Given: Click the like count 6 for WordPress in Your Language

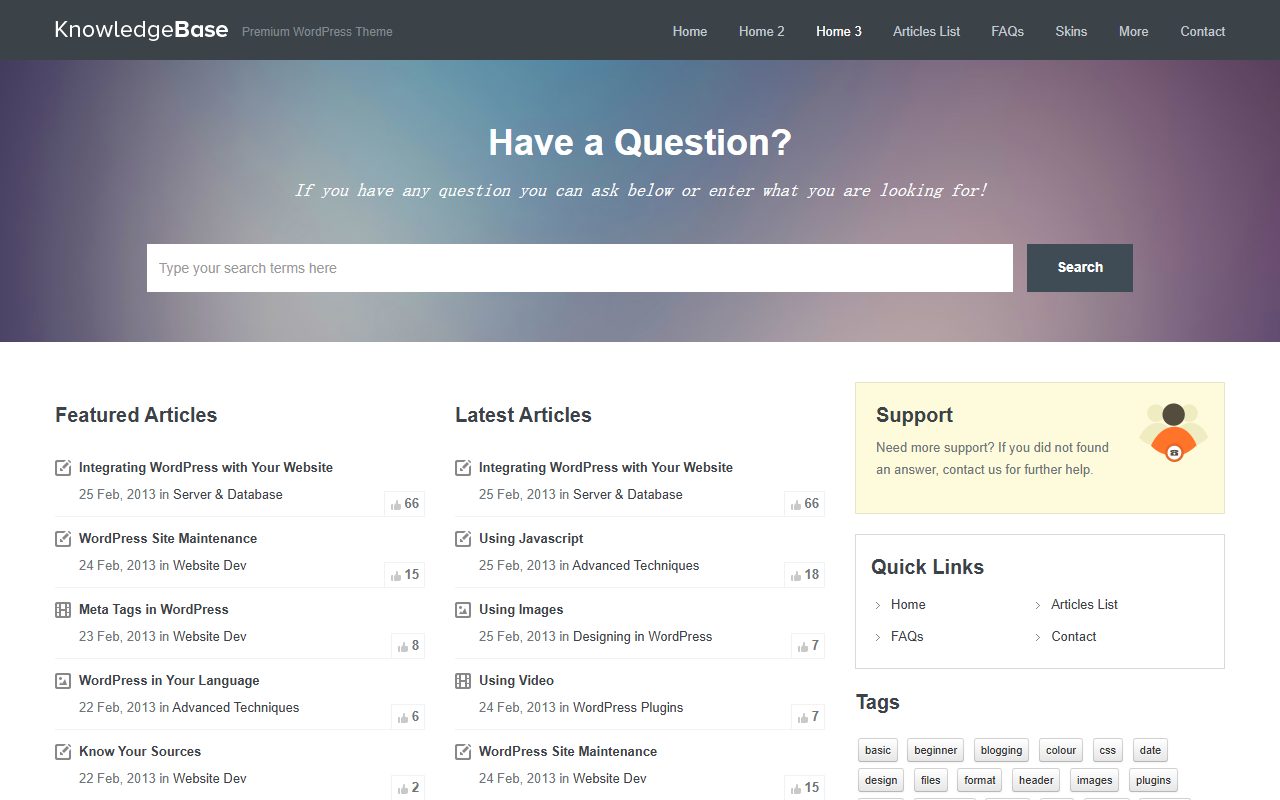Looking at the screenshot, I should [408, 717].
